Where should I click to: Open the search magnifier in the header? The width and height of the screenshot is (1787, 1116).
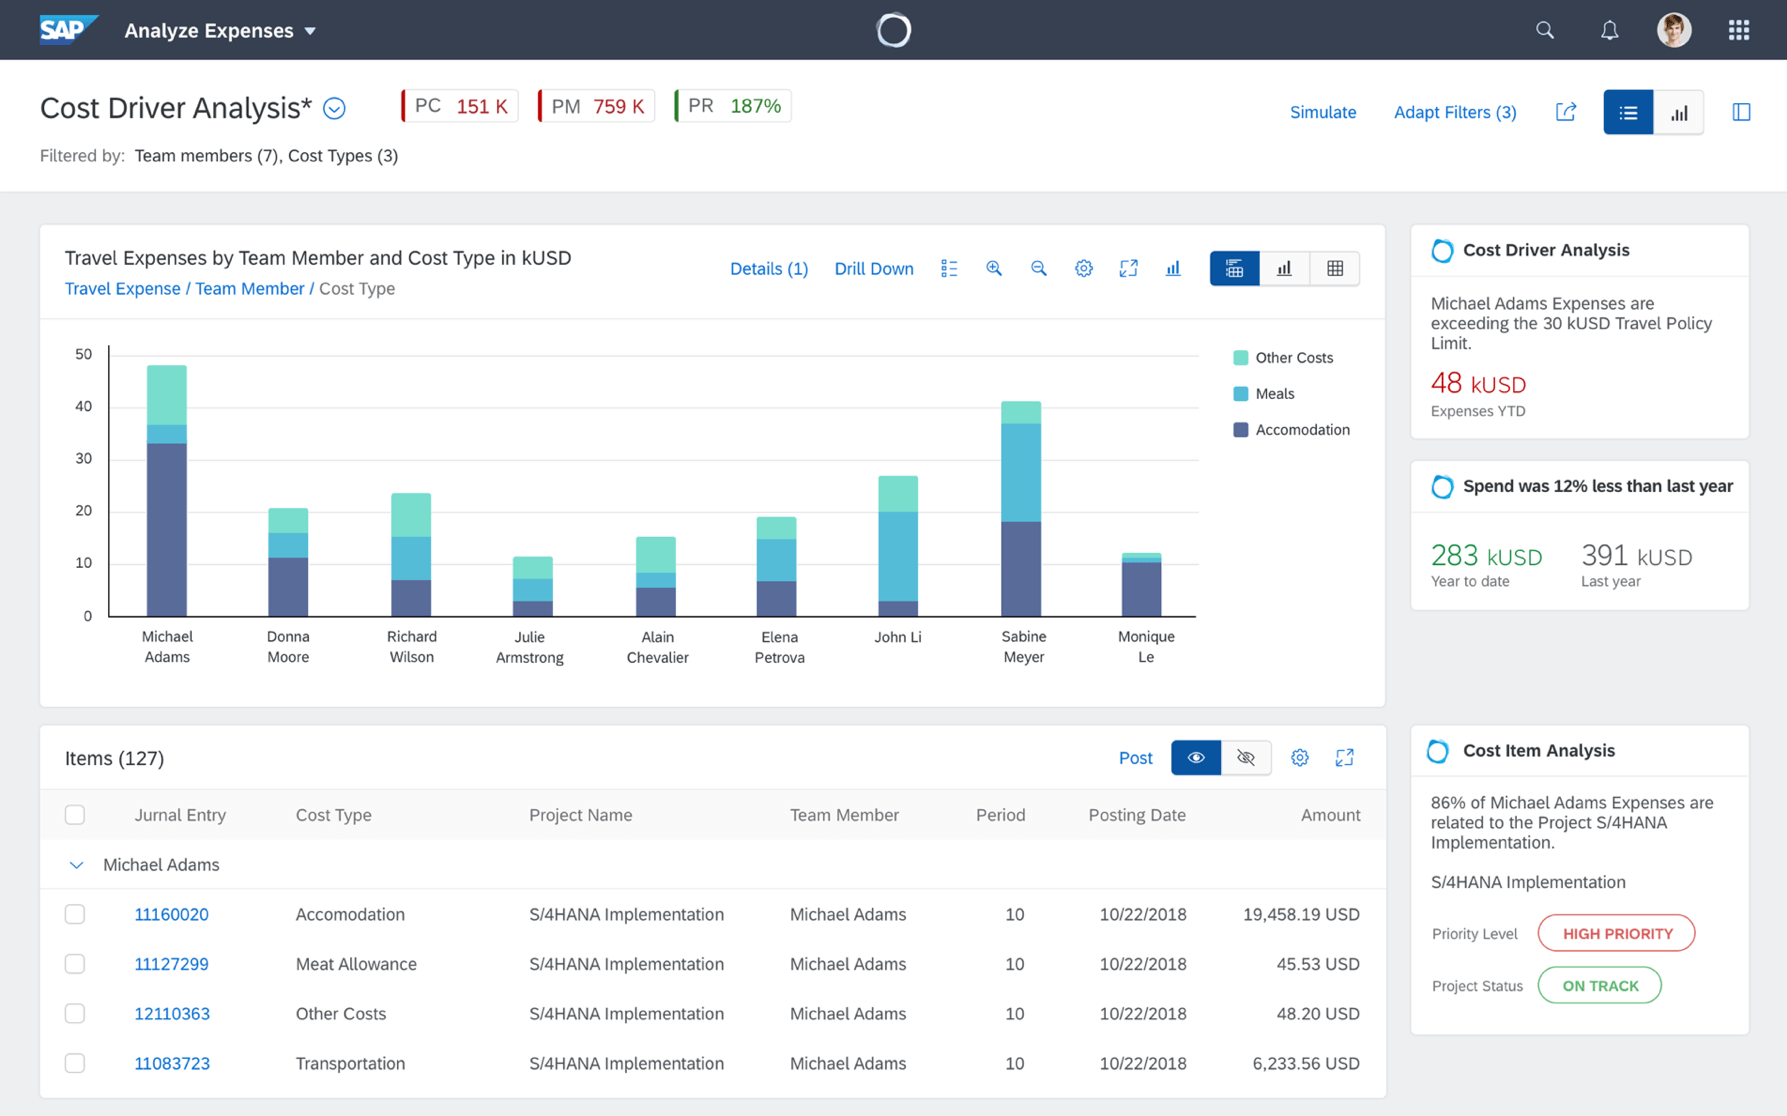1545,30
